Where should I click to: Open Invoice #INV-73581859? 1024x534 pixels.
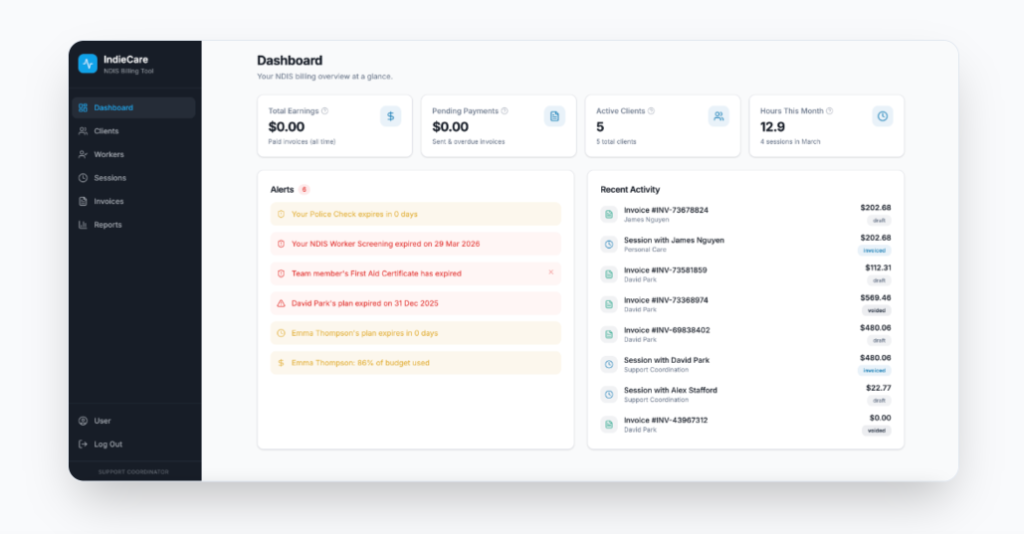tap(745, 274)
